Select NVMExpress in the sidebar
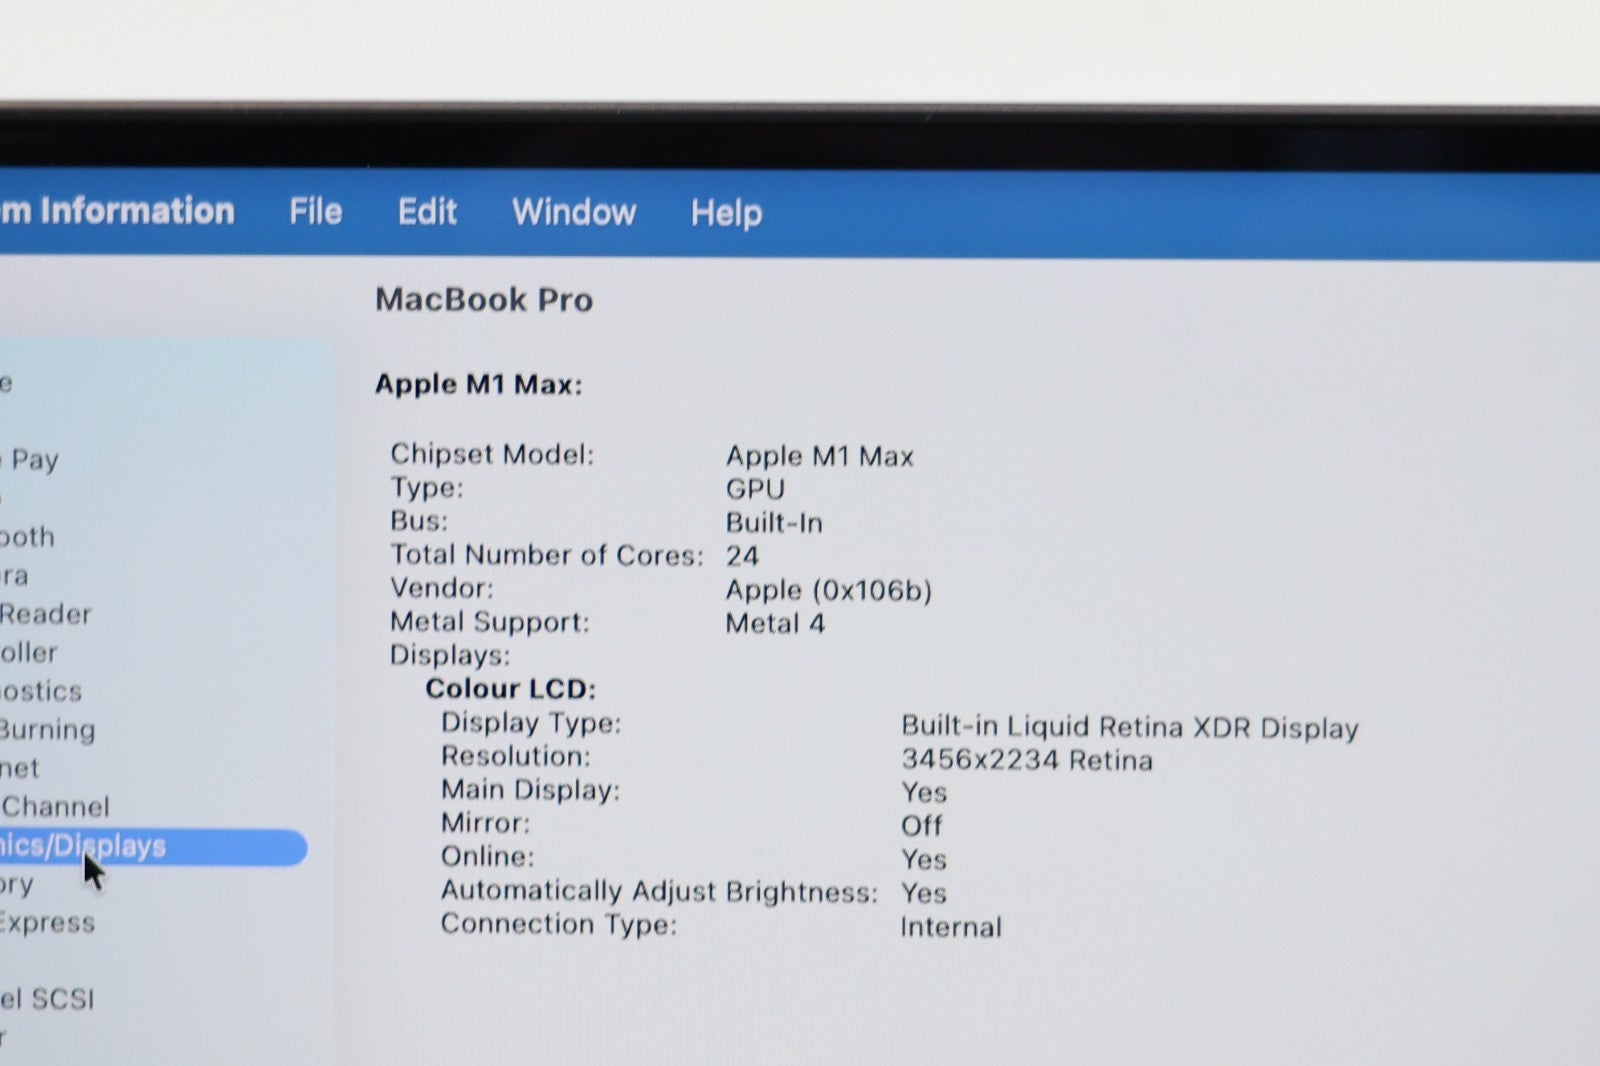This screenshot has width=1600, height=1066. point(47,923)
